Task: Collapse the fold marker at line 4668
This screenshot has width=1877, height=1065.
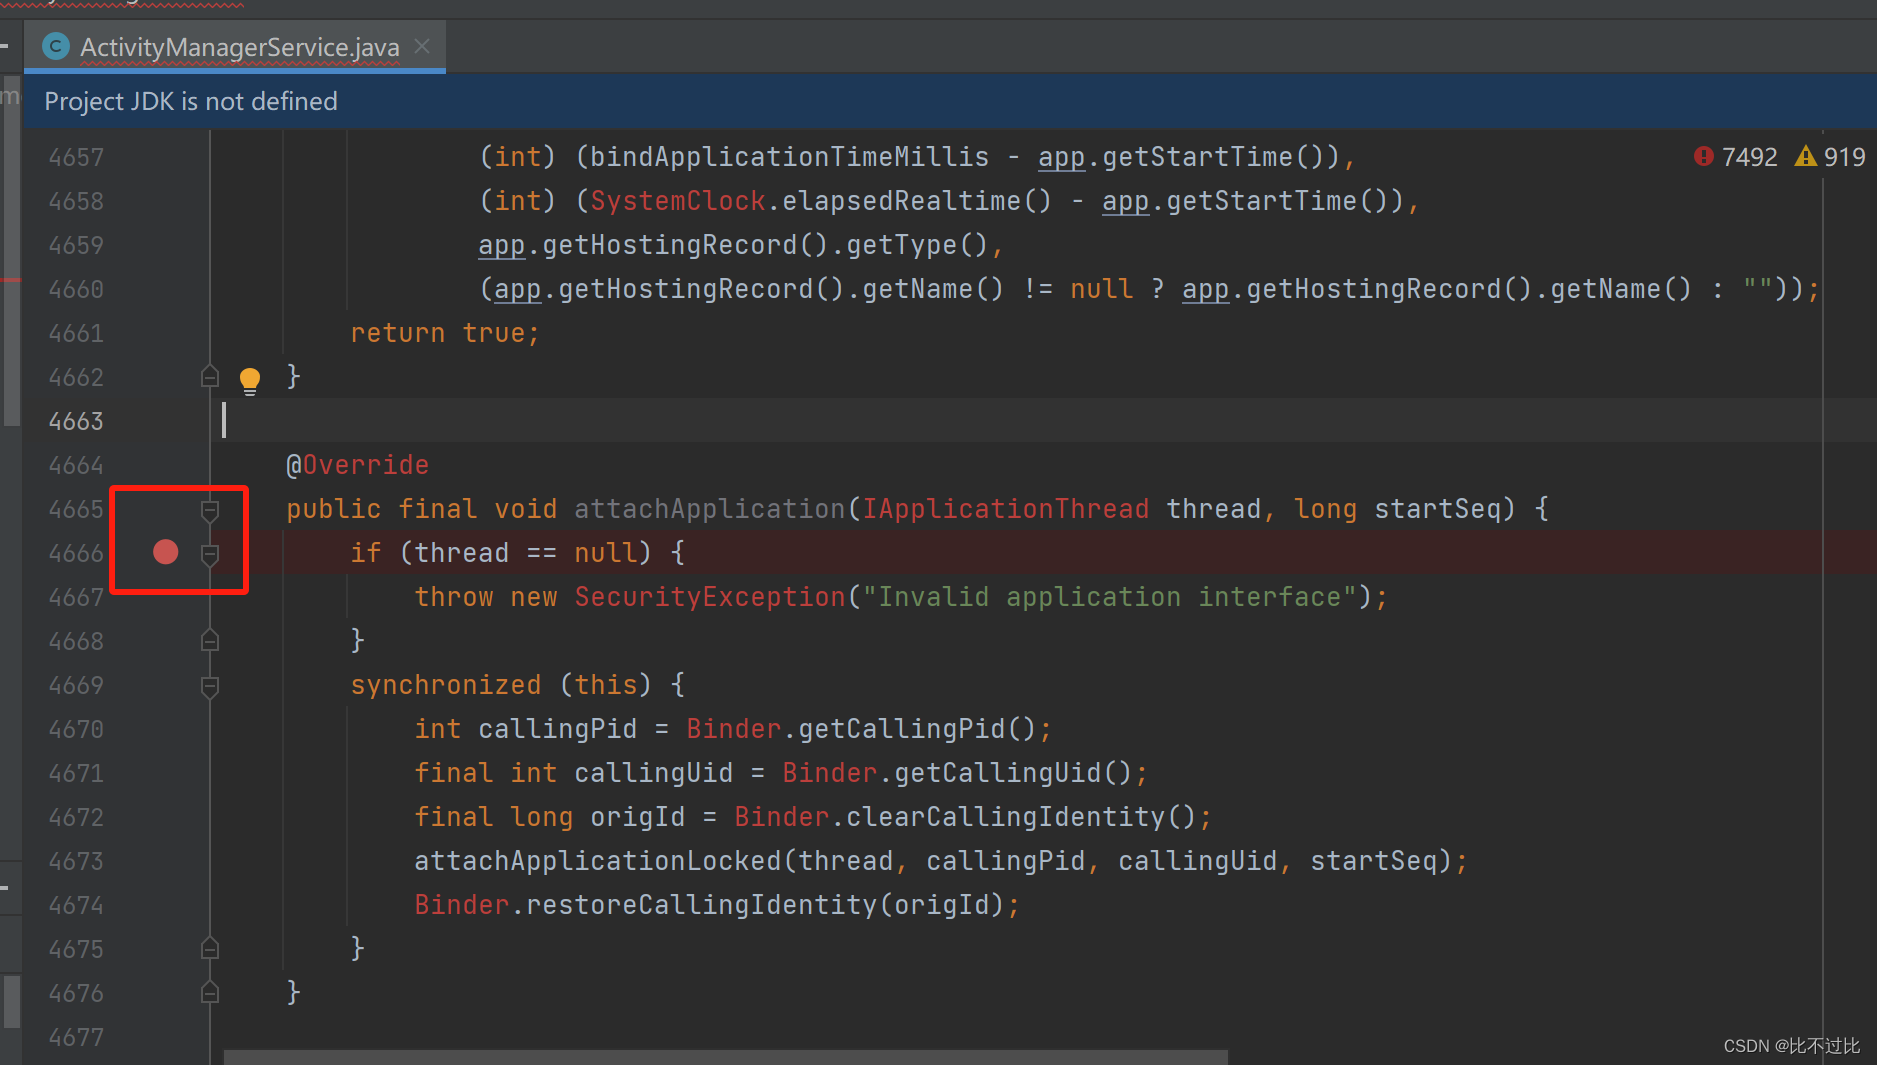Action: pos(210,639)
